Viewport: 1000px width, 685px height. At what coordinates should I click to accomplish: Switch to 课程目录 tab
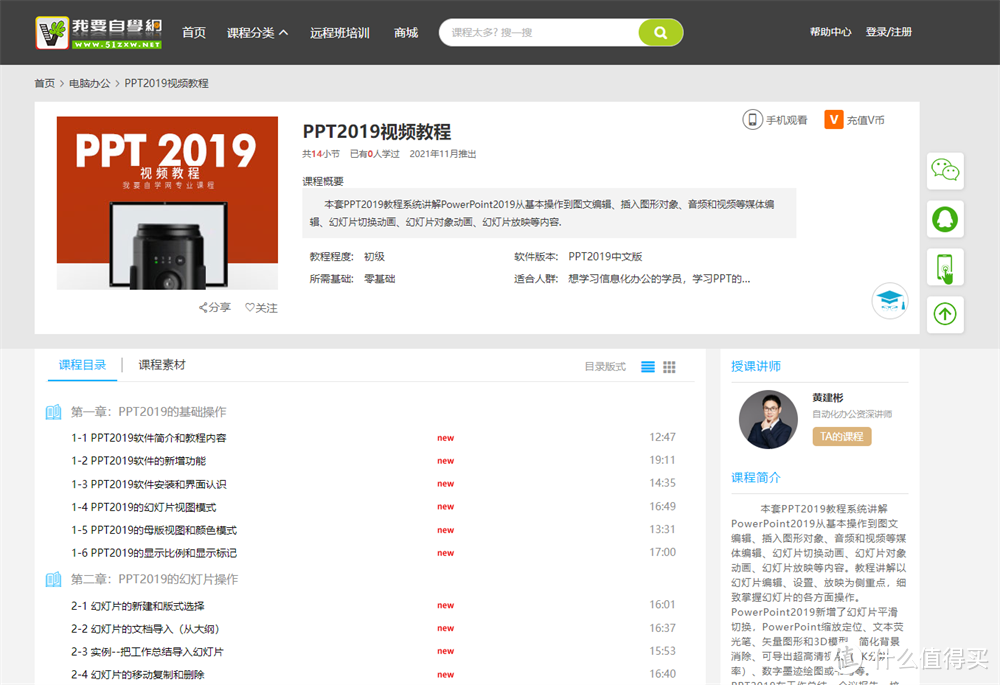point(82,365)
